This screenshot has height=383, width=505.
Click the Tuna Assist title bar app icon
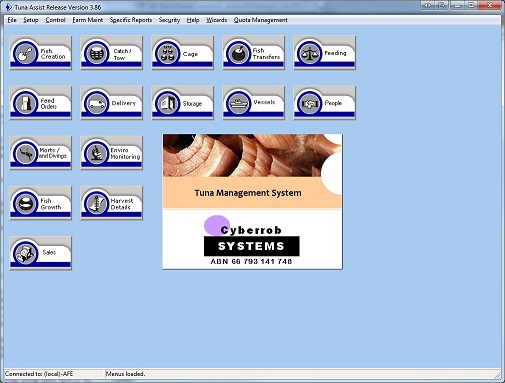[x=8, y=7]
